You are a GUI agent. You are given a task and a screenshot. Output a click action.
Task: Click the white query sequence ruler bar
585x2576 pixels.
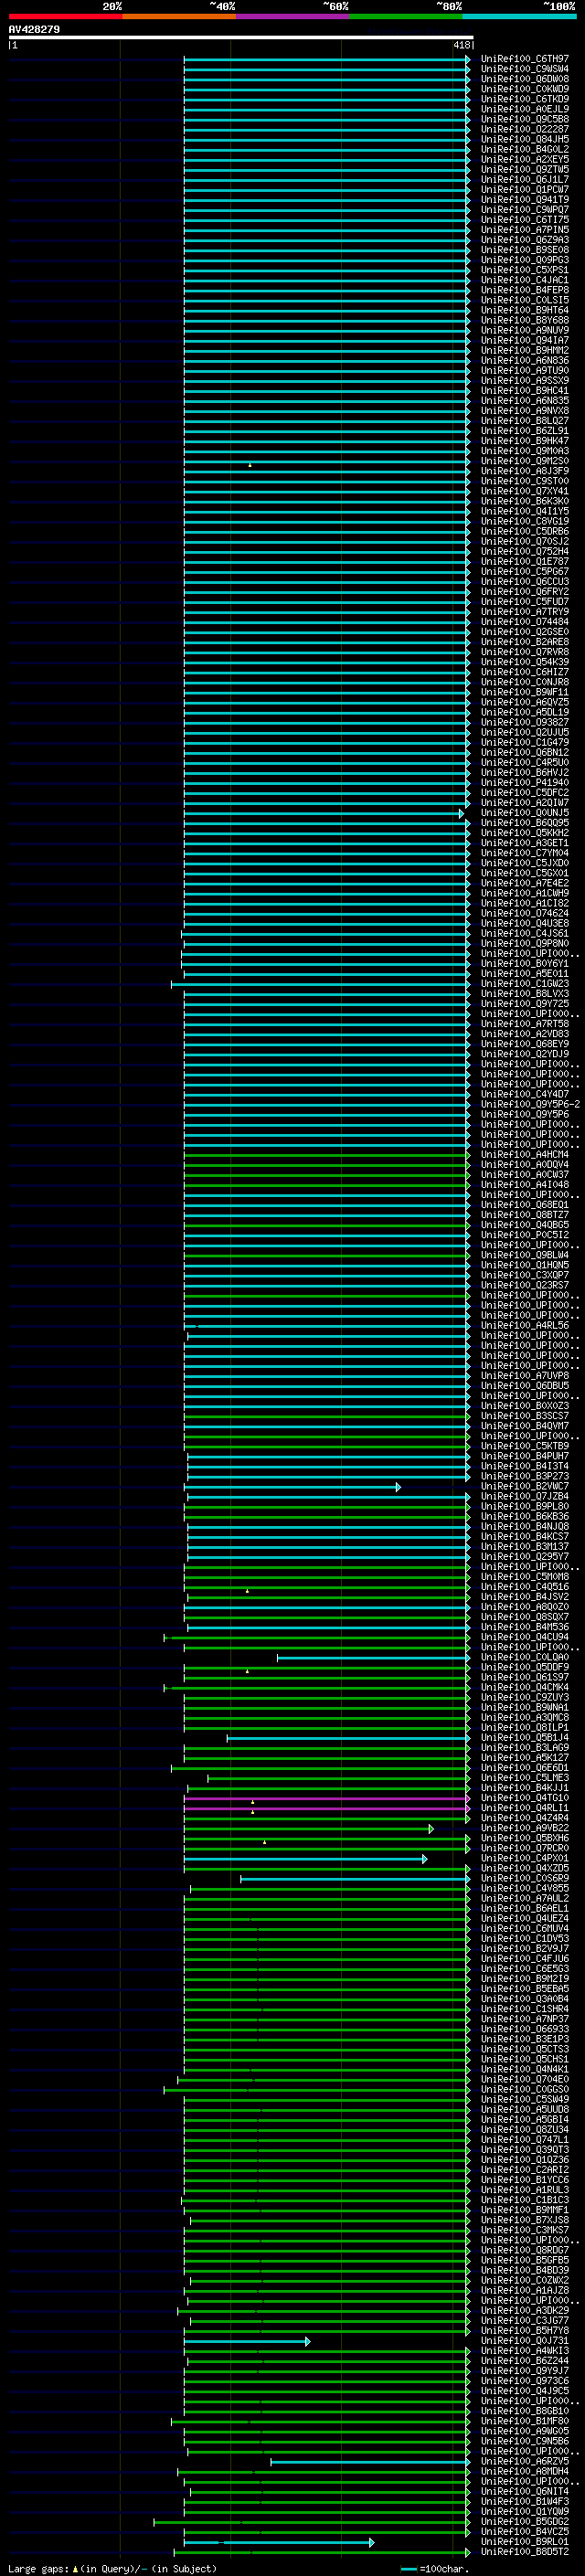(x=241, y=38)
